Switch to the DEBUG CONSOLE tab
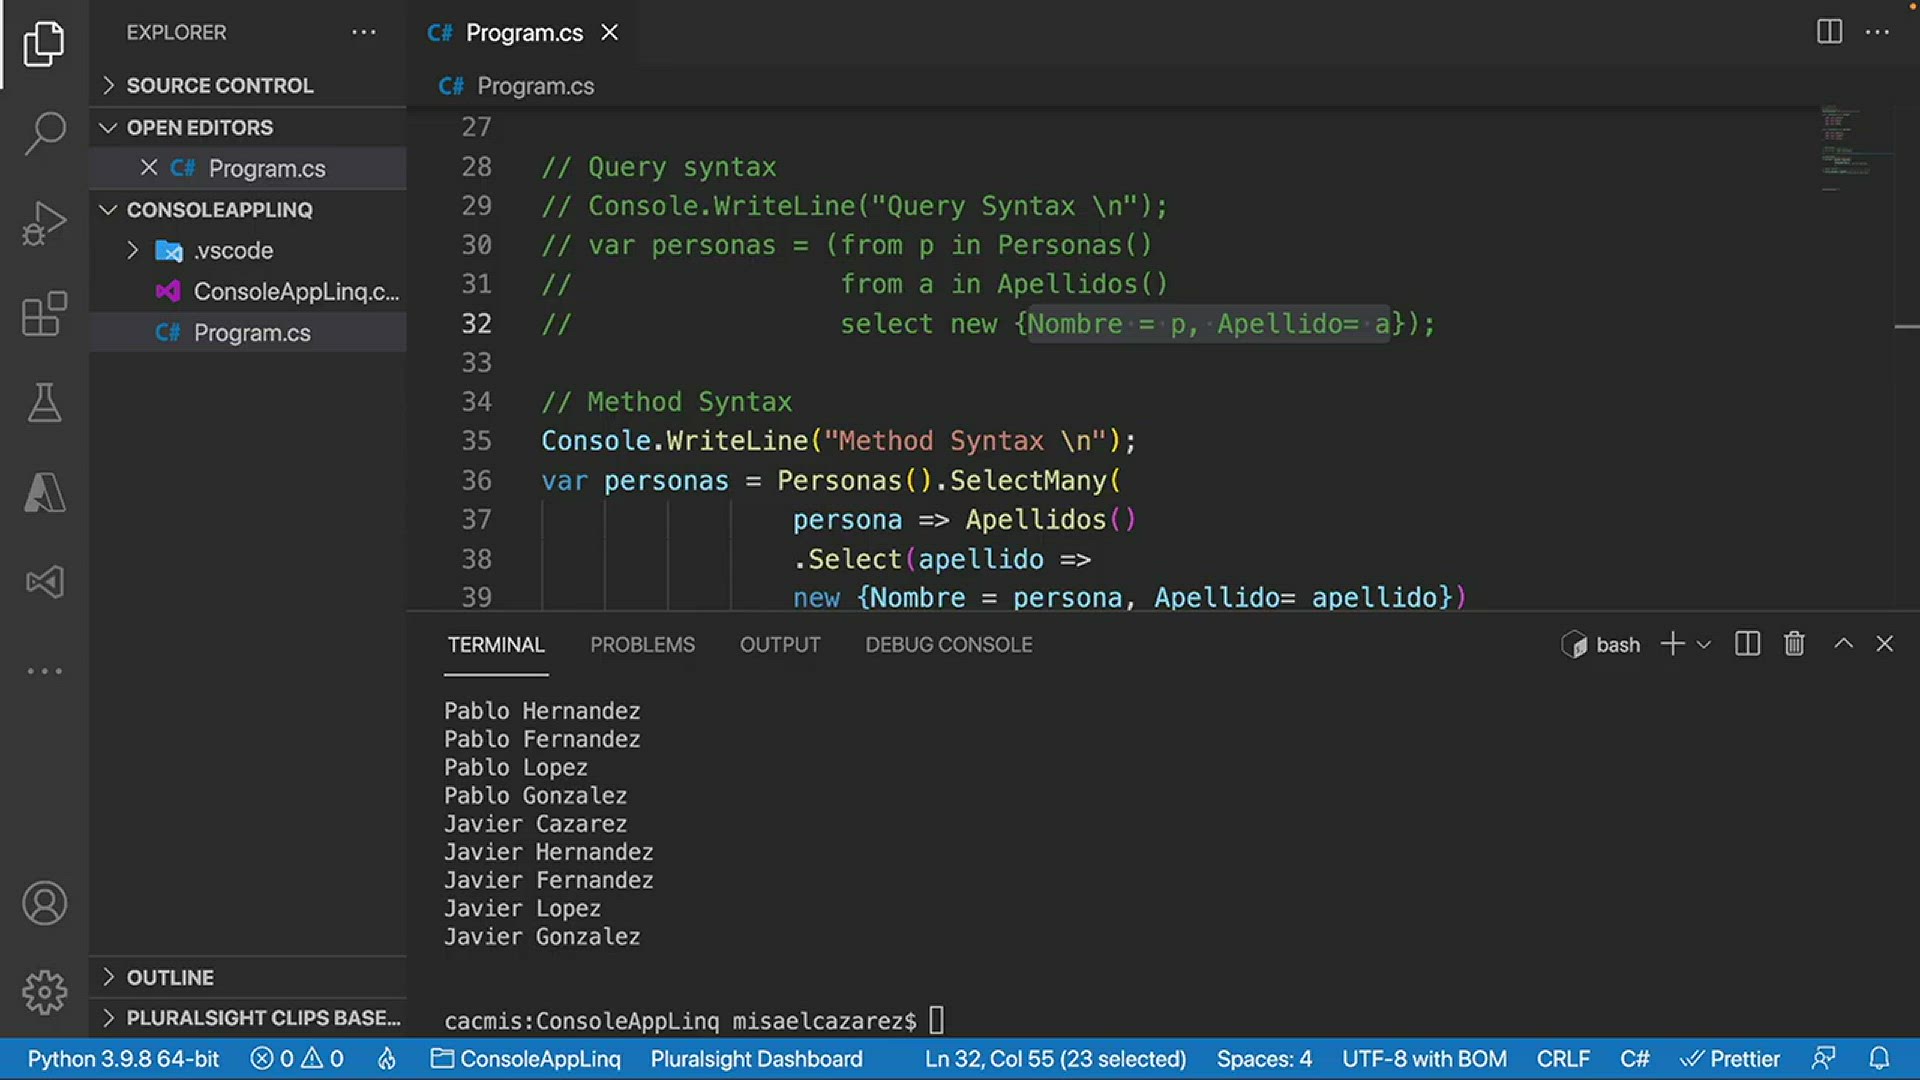Image resolution: width=1920 pixels, height=1080 pixels. pos(949,645)
